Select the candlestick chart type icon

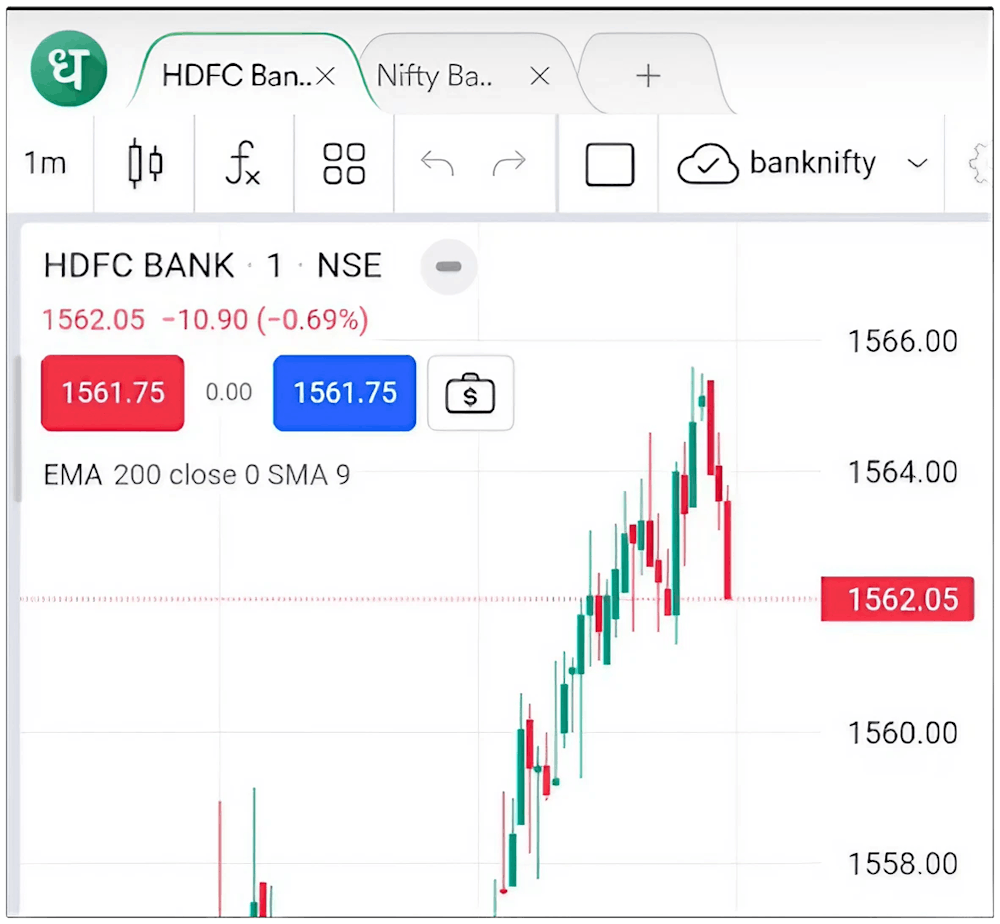144,163
